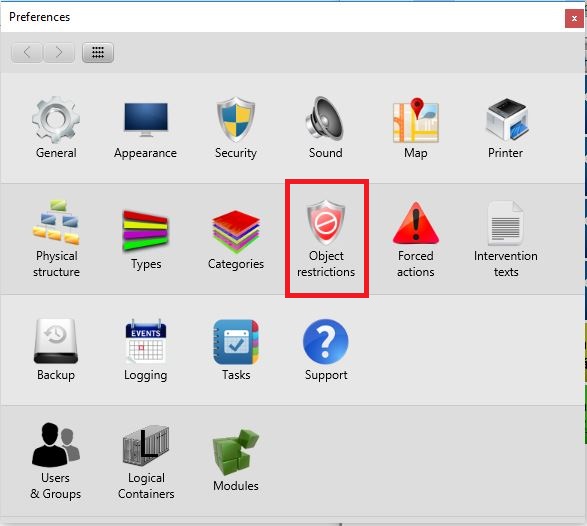This screenshot has height=526, width=587.
Task: Open General preferences gear icon
Action: [x=56, y=120]
